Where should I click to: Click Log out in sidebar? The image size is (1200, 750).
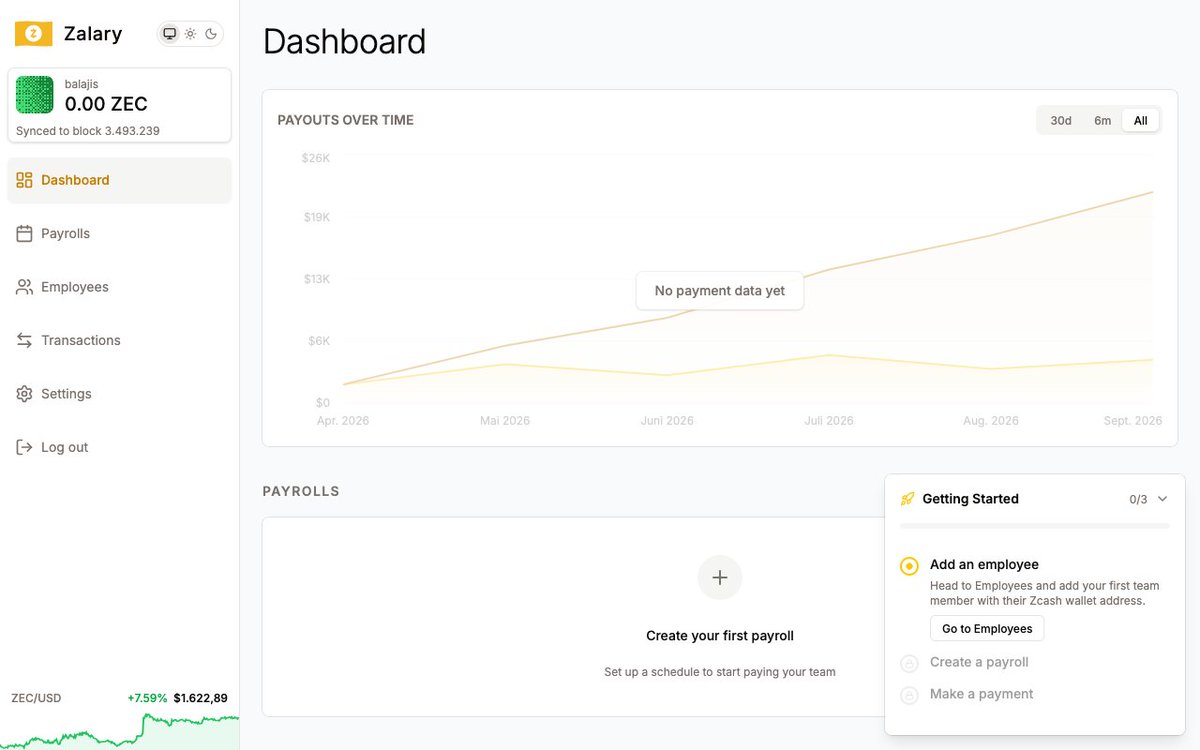(x=119, y=447)
